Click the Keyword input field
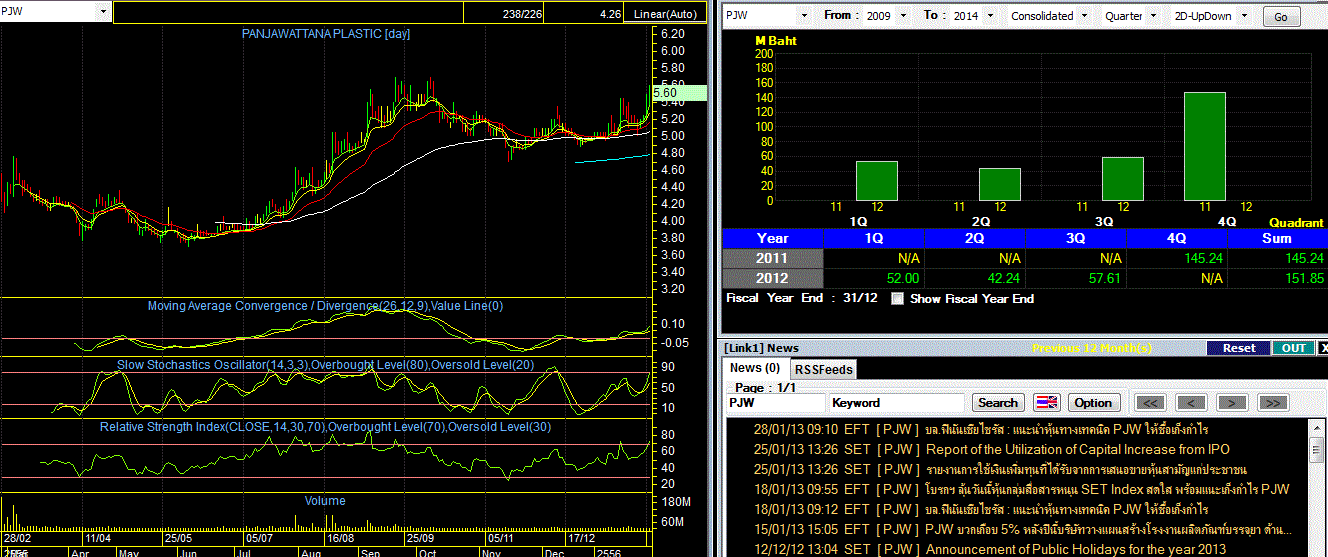Viewport: 1328px width, 557px height. (897, 402)
